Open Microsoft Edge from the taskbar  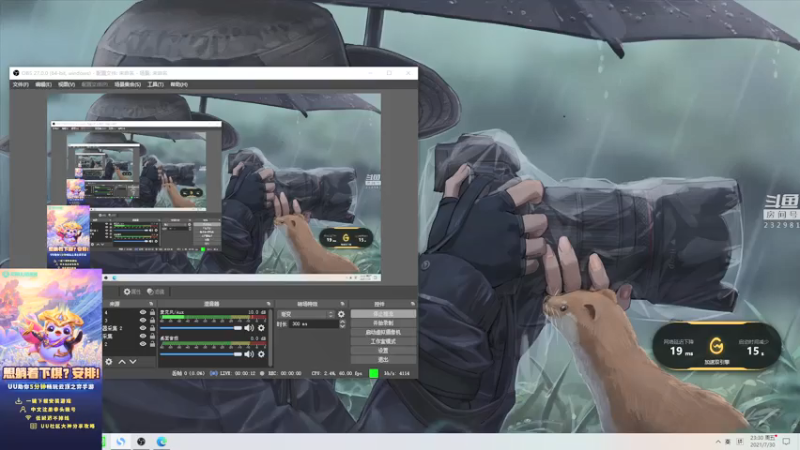pos(162,441)
